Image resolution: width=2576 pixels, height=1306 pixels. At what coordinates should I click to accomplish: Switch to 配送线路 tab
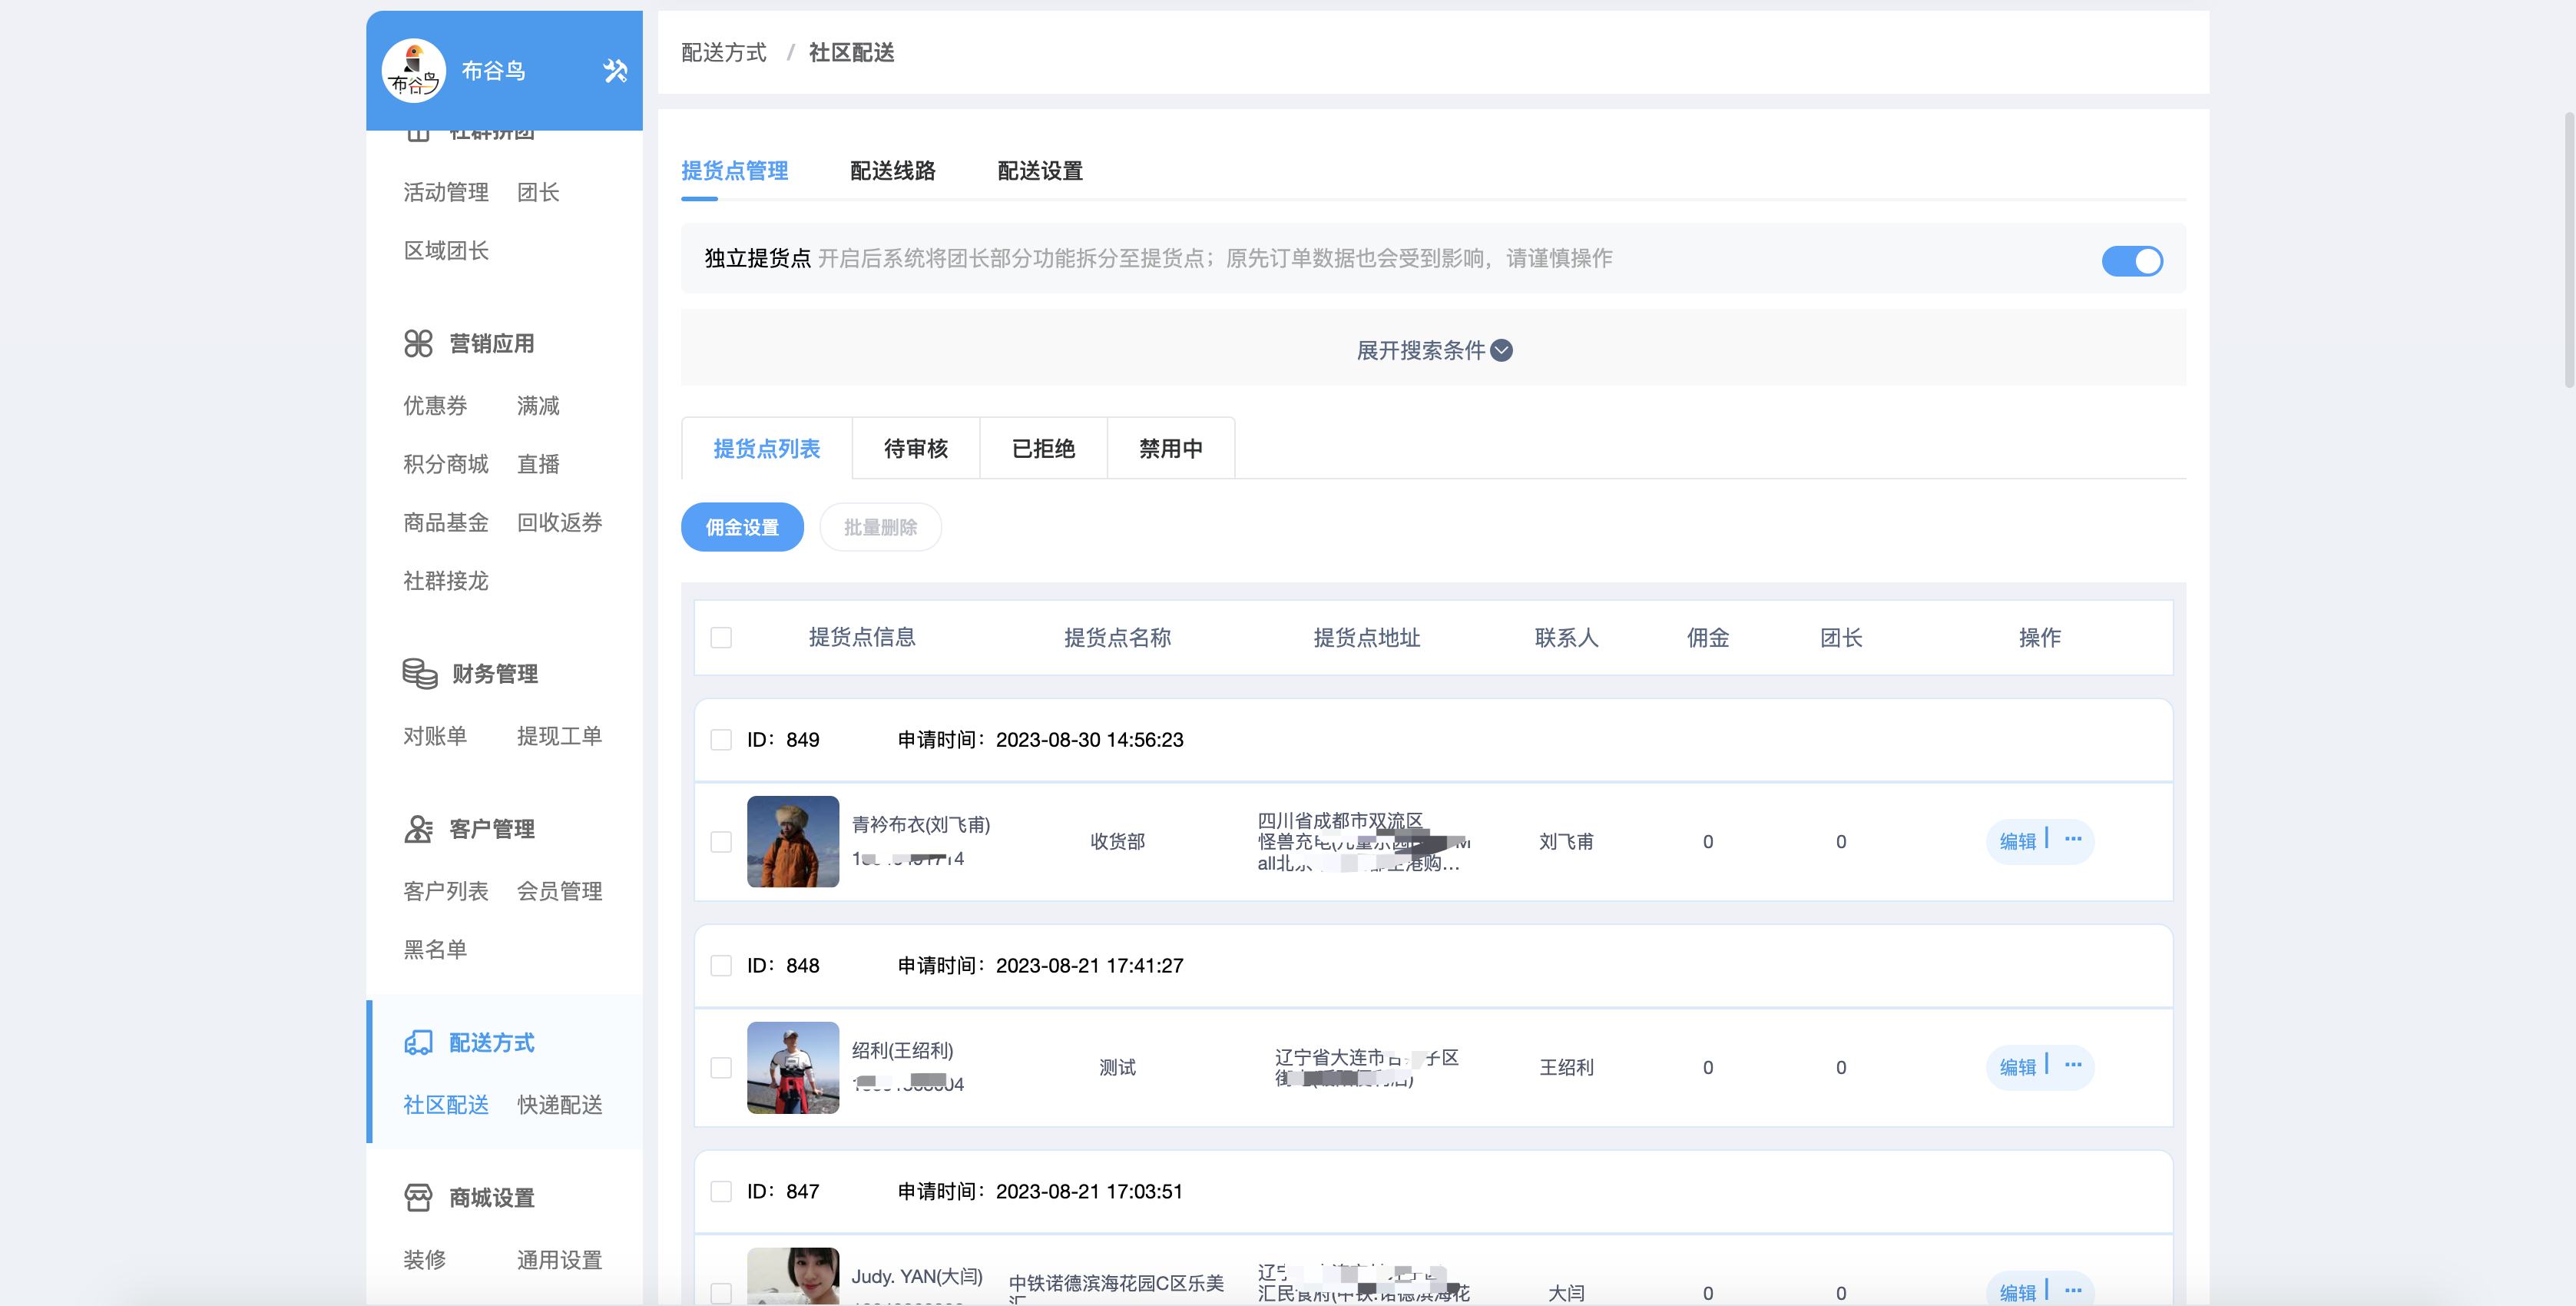[893, 171]
